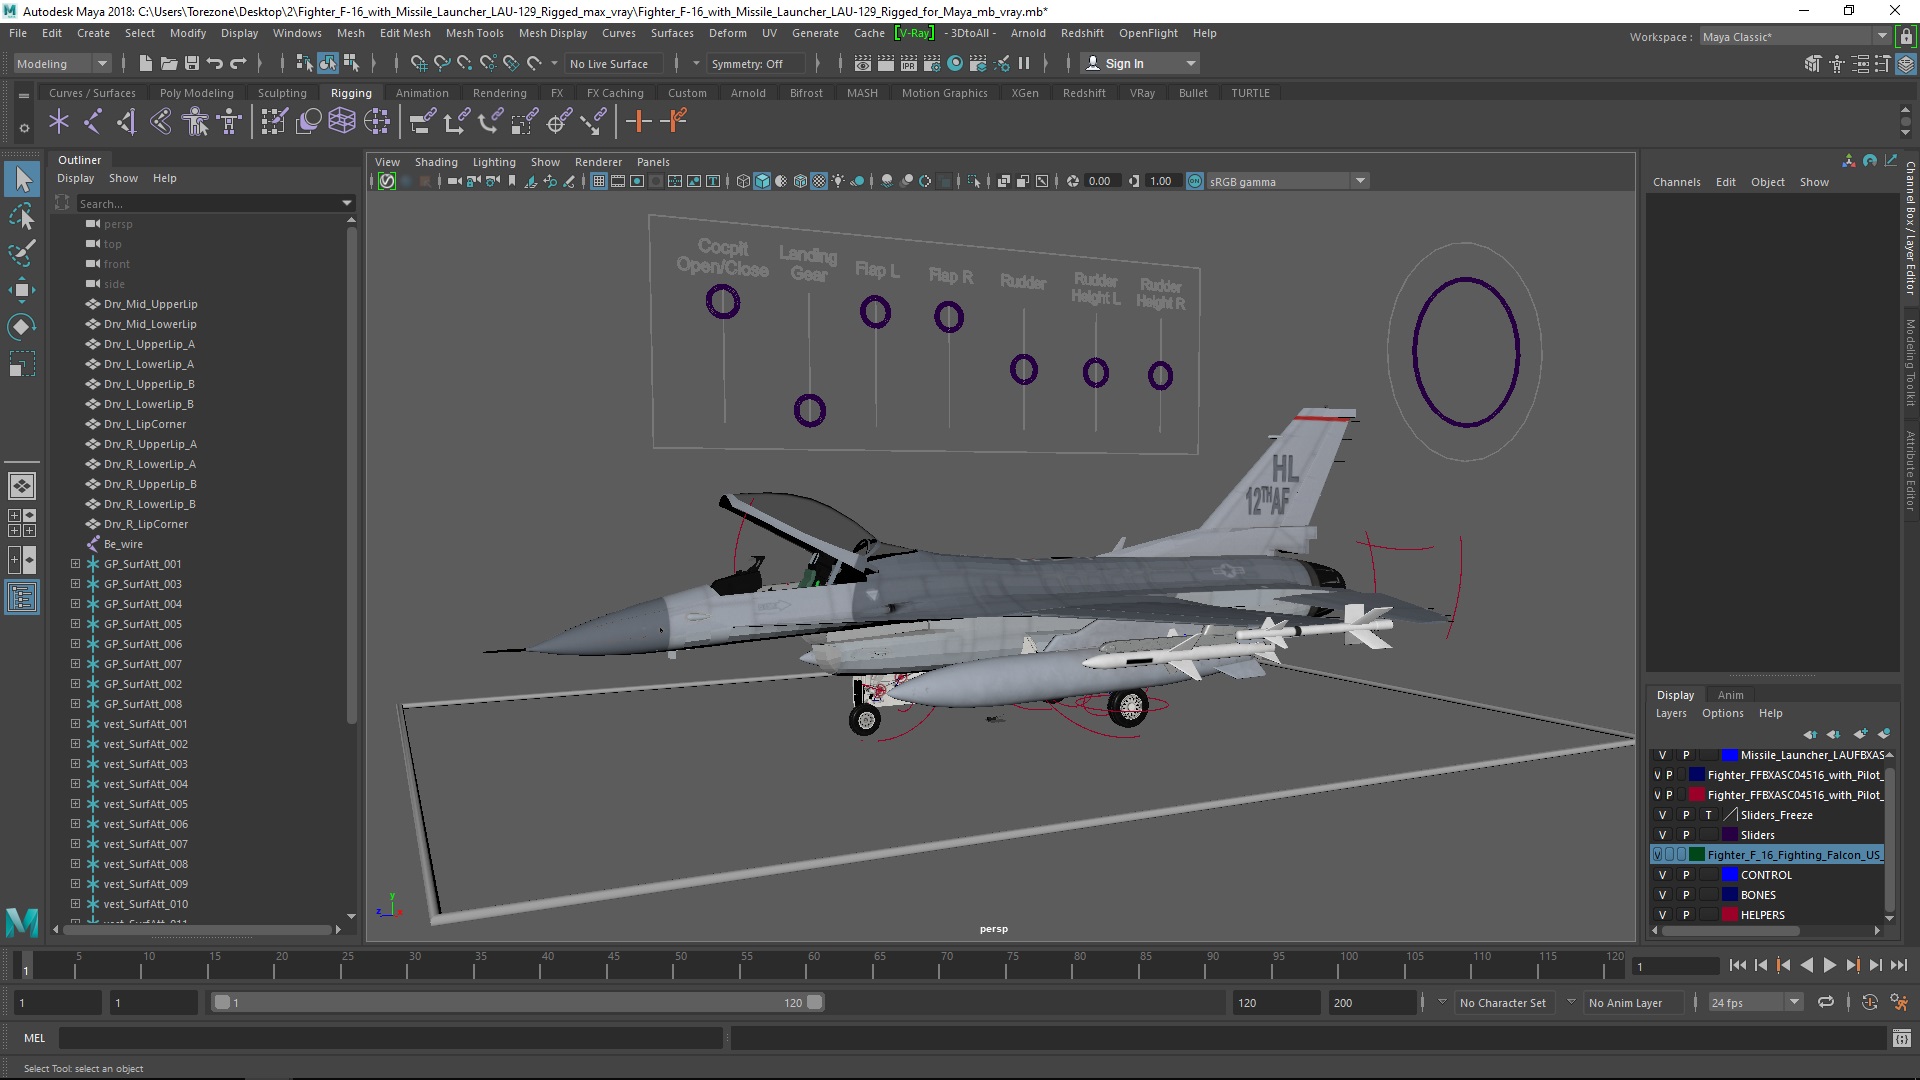
Task: Click the Render Current Frame clapper icon
Action: [x=886, y=63]
